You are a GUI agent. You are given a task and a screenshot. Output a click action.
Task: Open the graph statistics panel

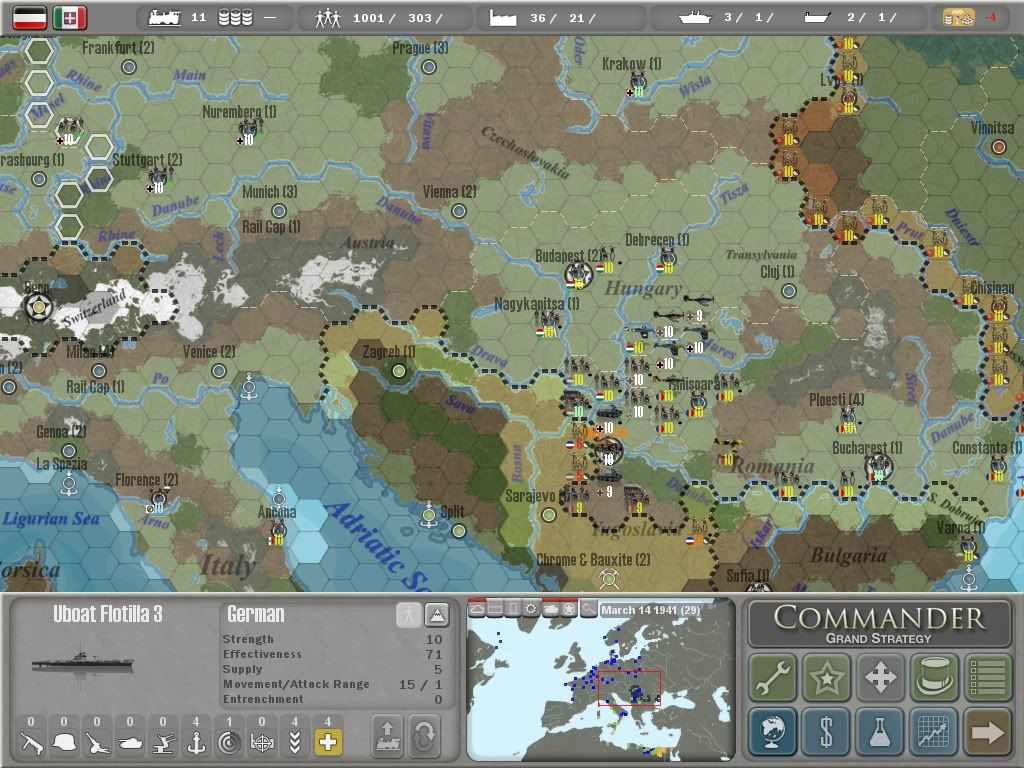click(935, 731)
